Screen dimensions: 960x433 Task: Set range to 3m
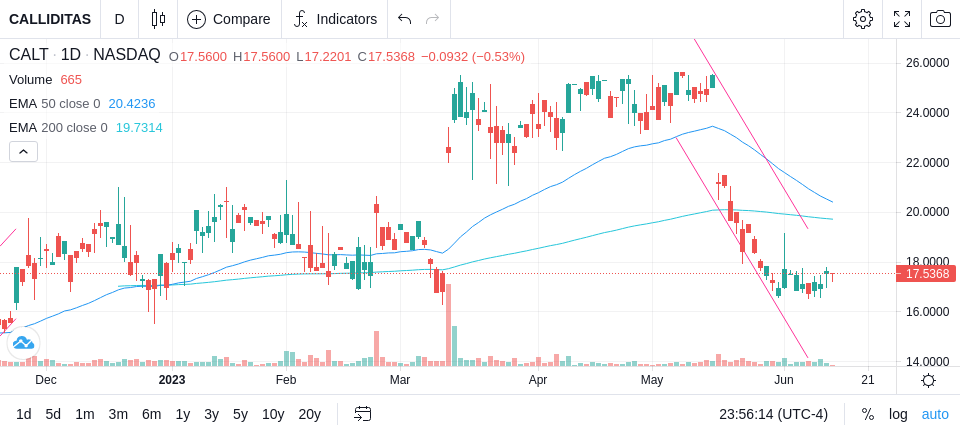coord(118,414)
